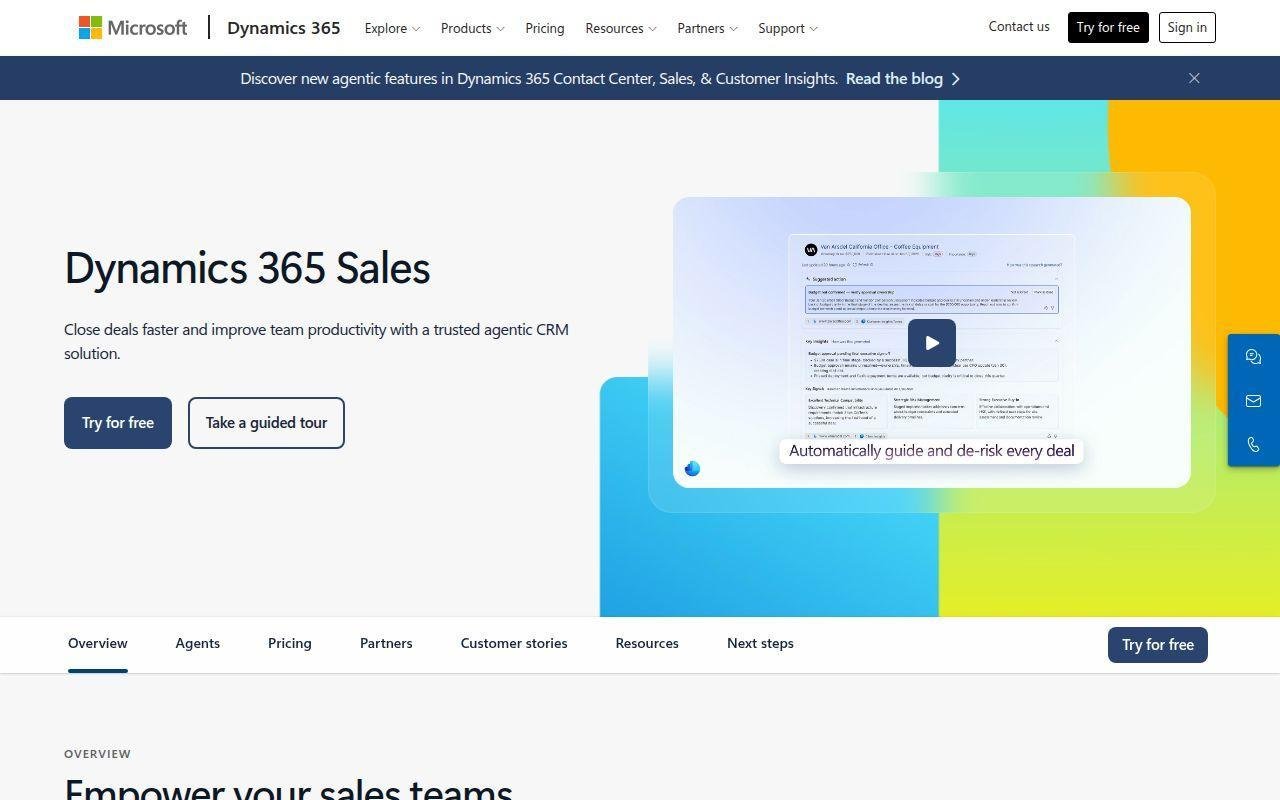Switch to the Pricing section tab
Viewport: 1280px width, 800px height.
pos(290,643)
